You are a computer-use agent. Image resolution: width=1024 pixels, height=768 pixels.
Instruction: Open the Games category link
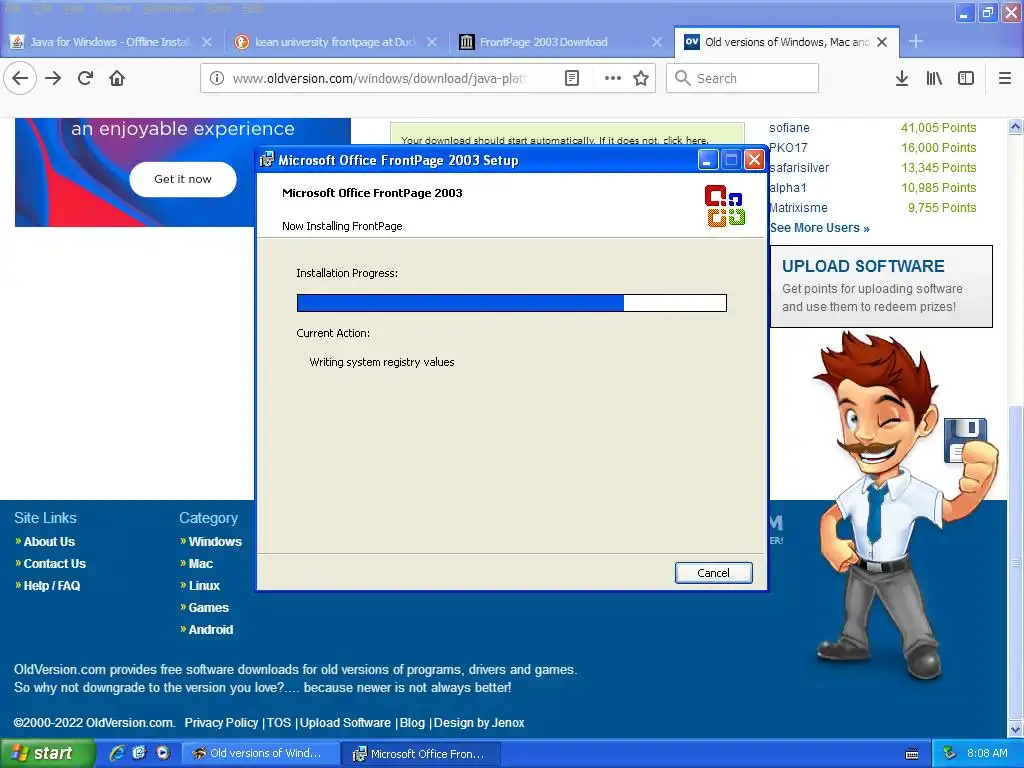pos(208,608)
